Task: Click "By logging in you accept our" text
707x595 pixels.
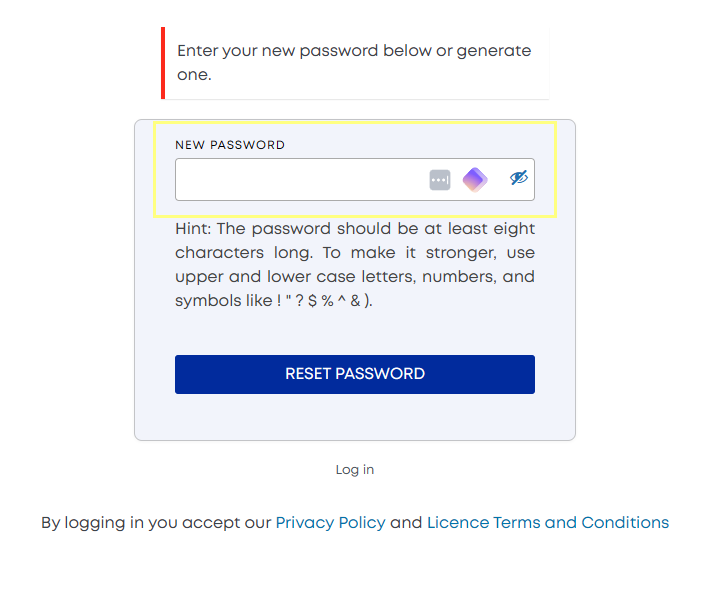Action: pyautogui.click(x=156, y=523)
